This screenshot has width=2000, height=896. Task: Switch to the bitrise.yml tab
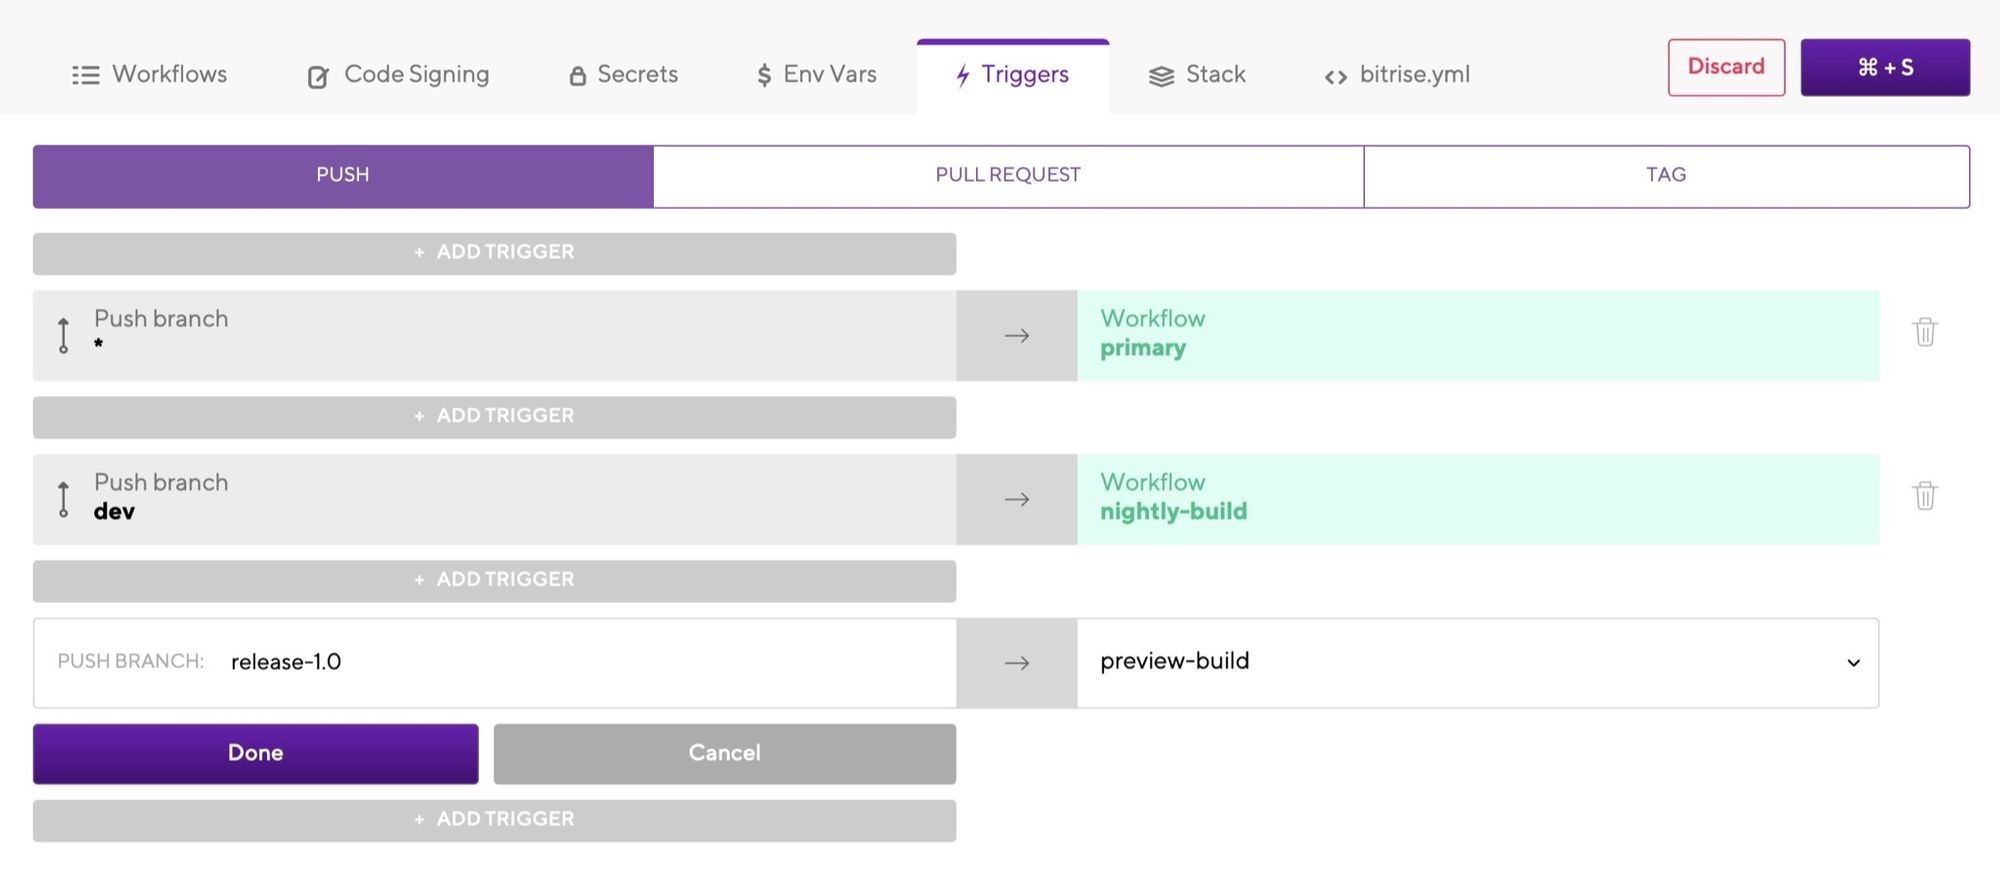[1397, 75]
